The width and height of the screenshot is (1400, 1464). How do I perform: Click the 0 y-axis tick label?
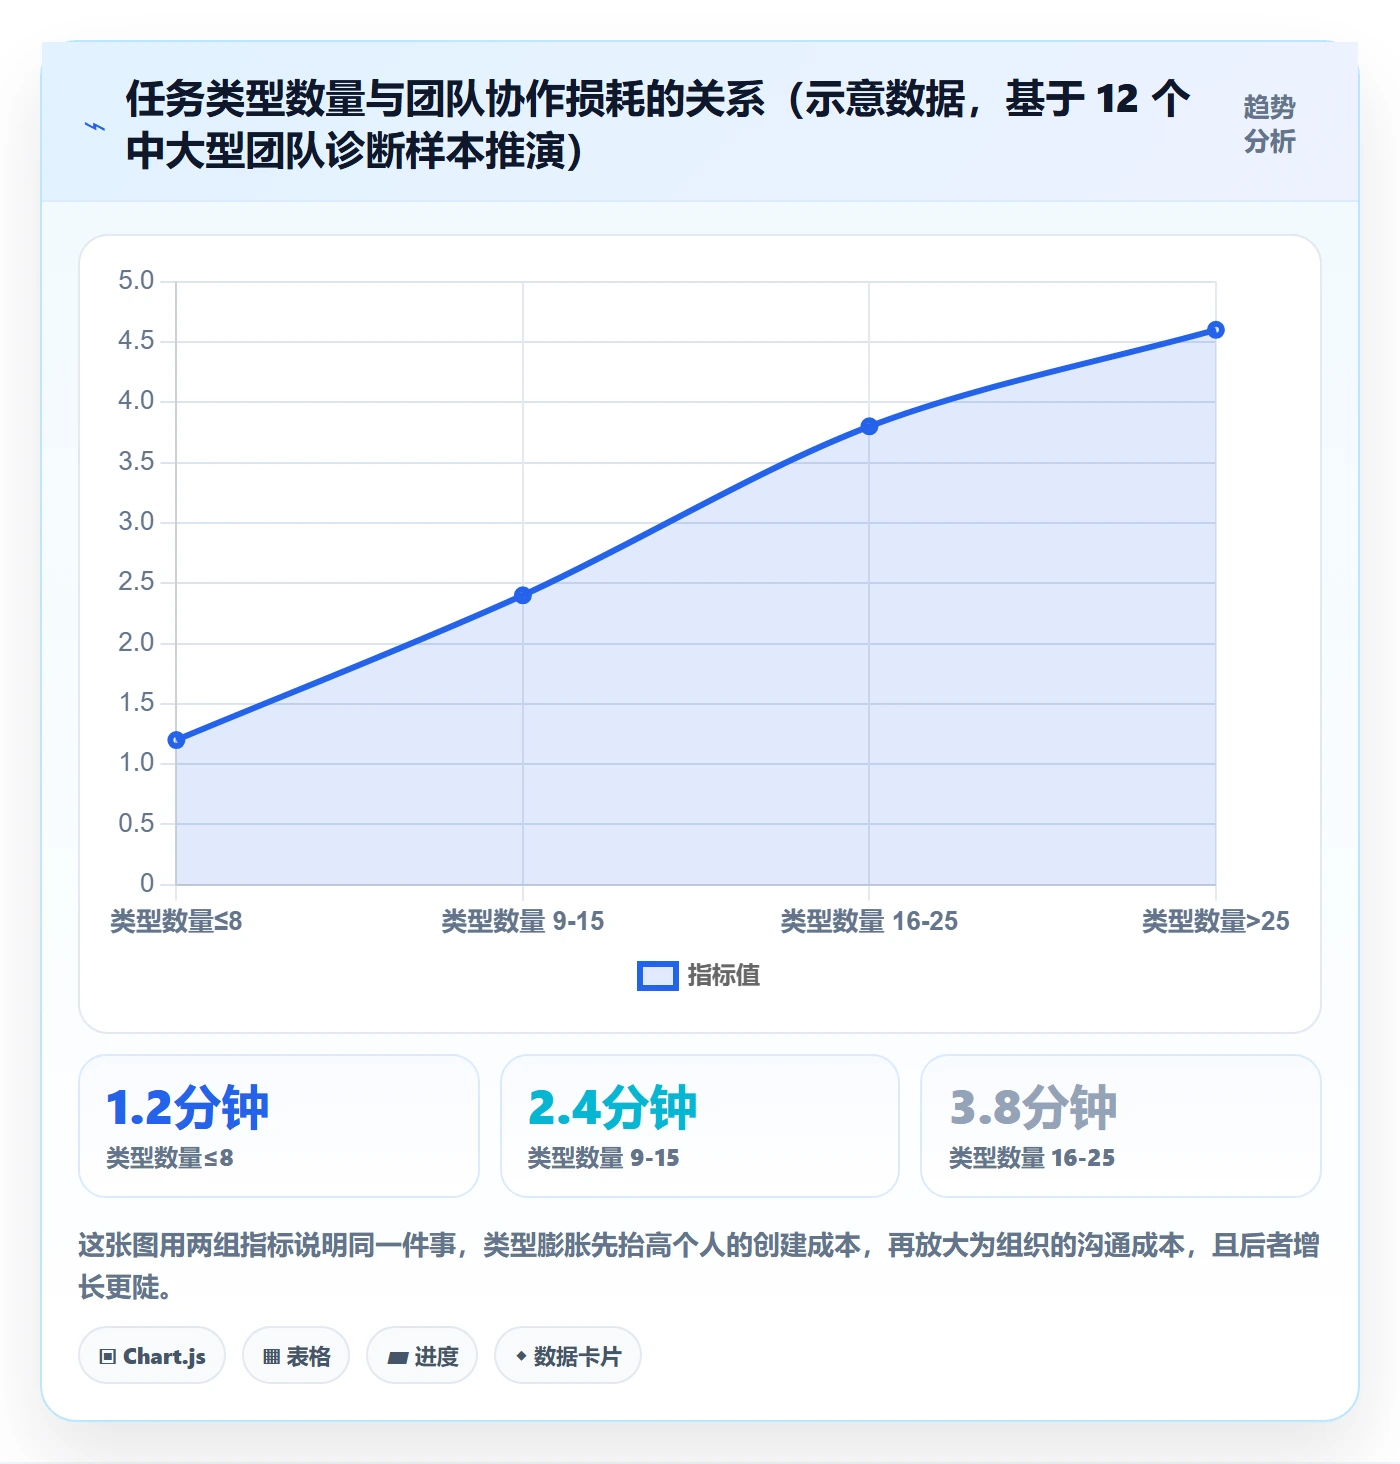pos(147,884)
